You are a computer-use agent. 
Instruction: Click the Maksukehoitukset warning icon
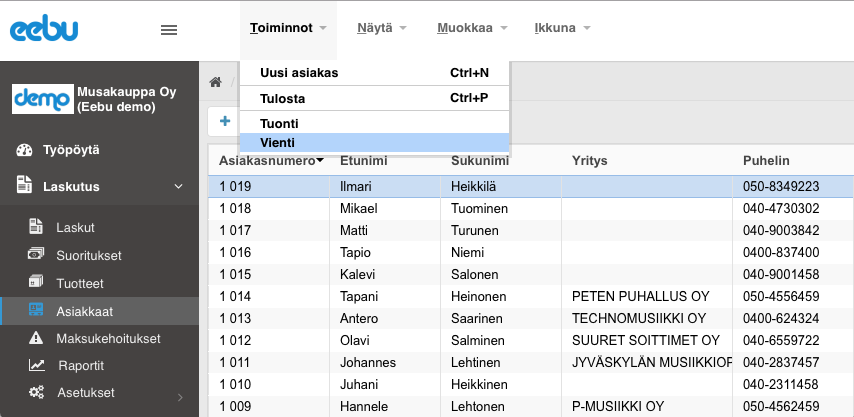click(36, 338)
